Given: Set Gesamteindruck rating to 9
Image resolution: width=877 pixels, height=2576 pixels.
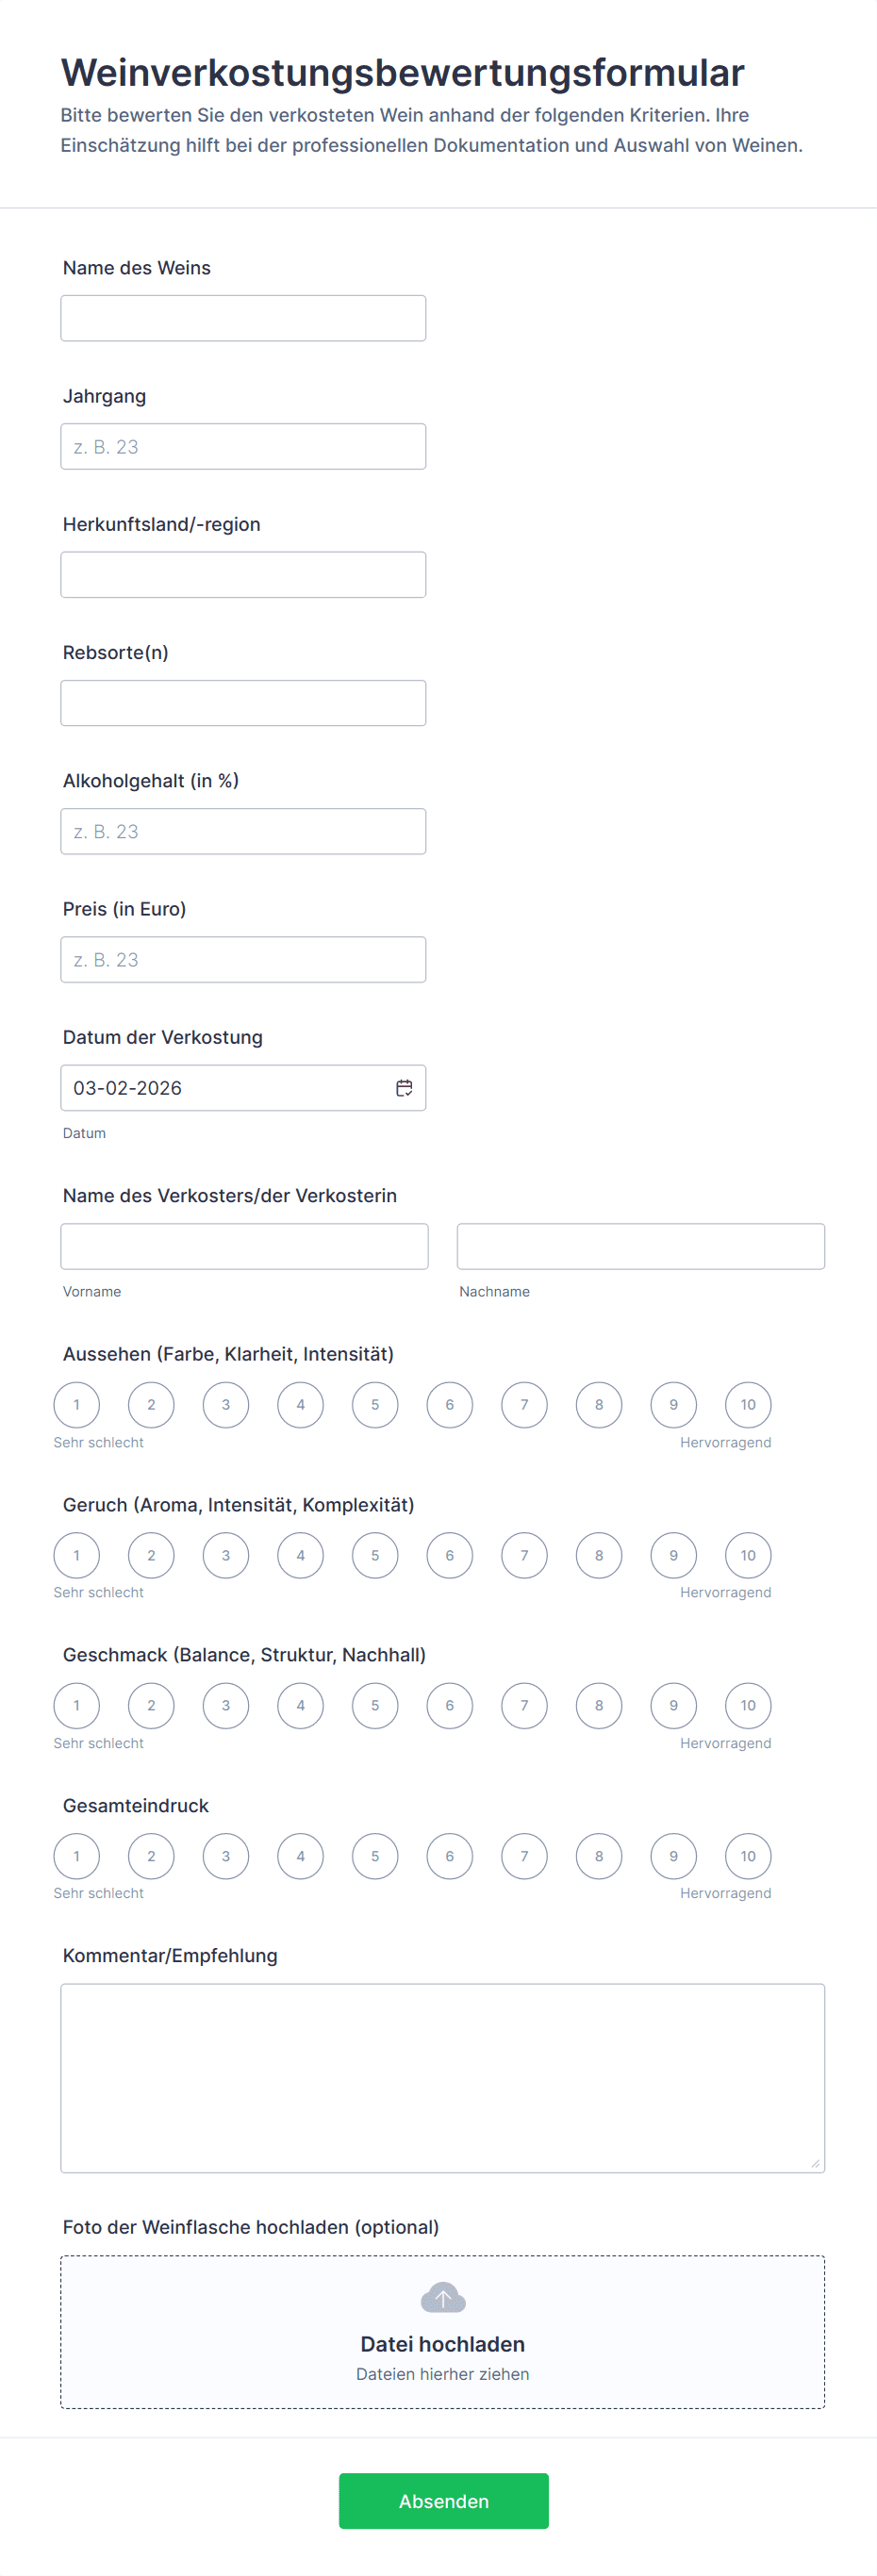Looking at the screenshot, I should click(x=673, y=1856).
